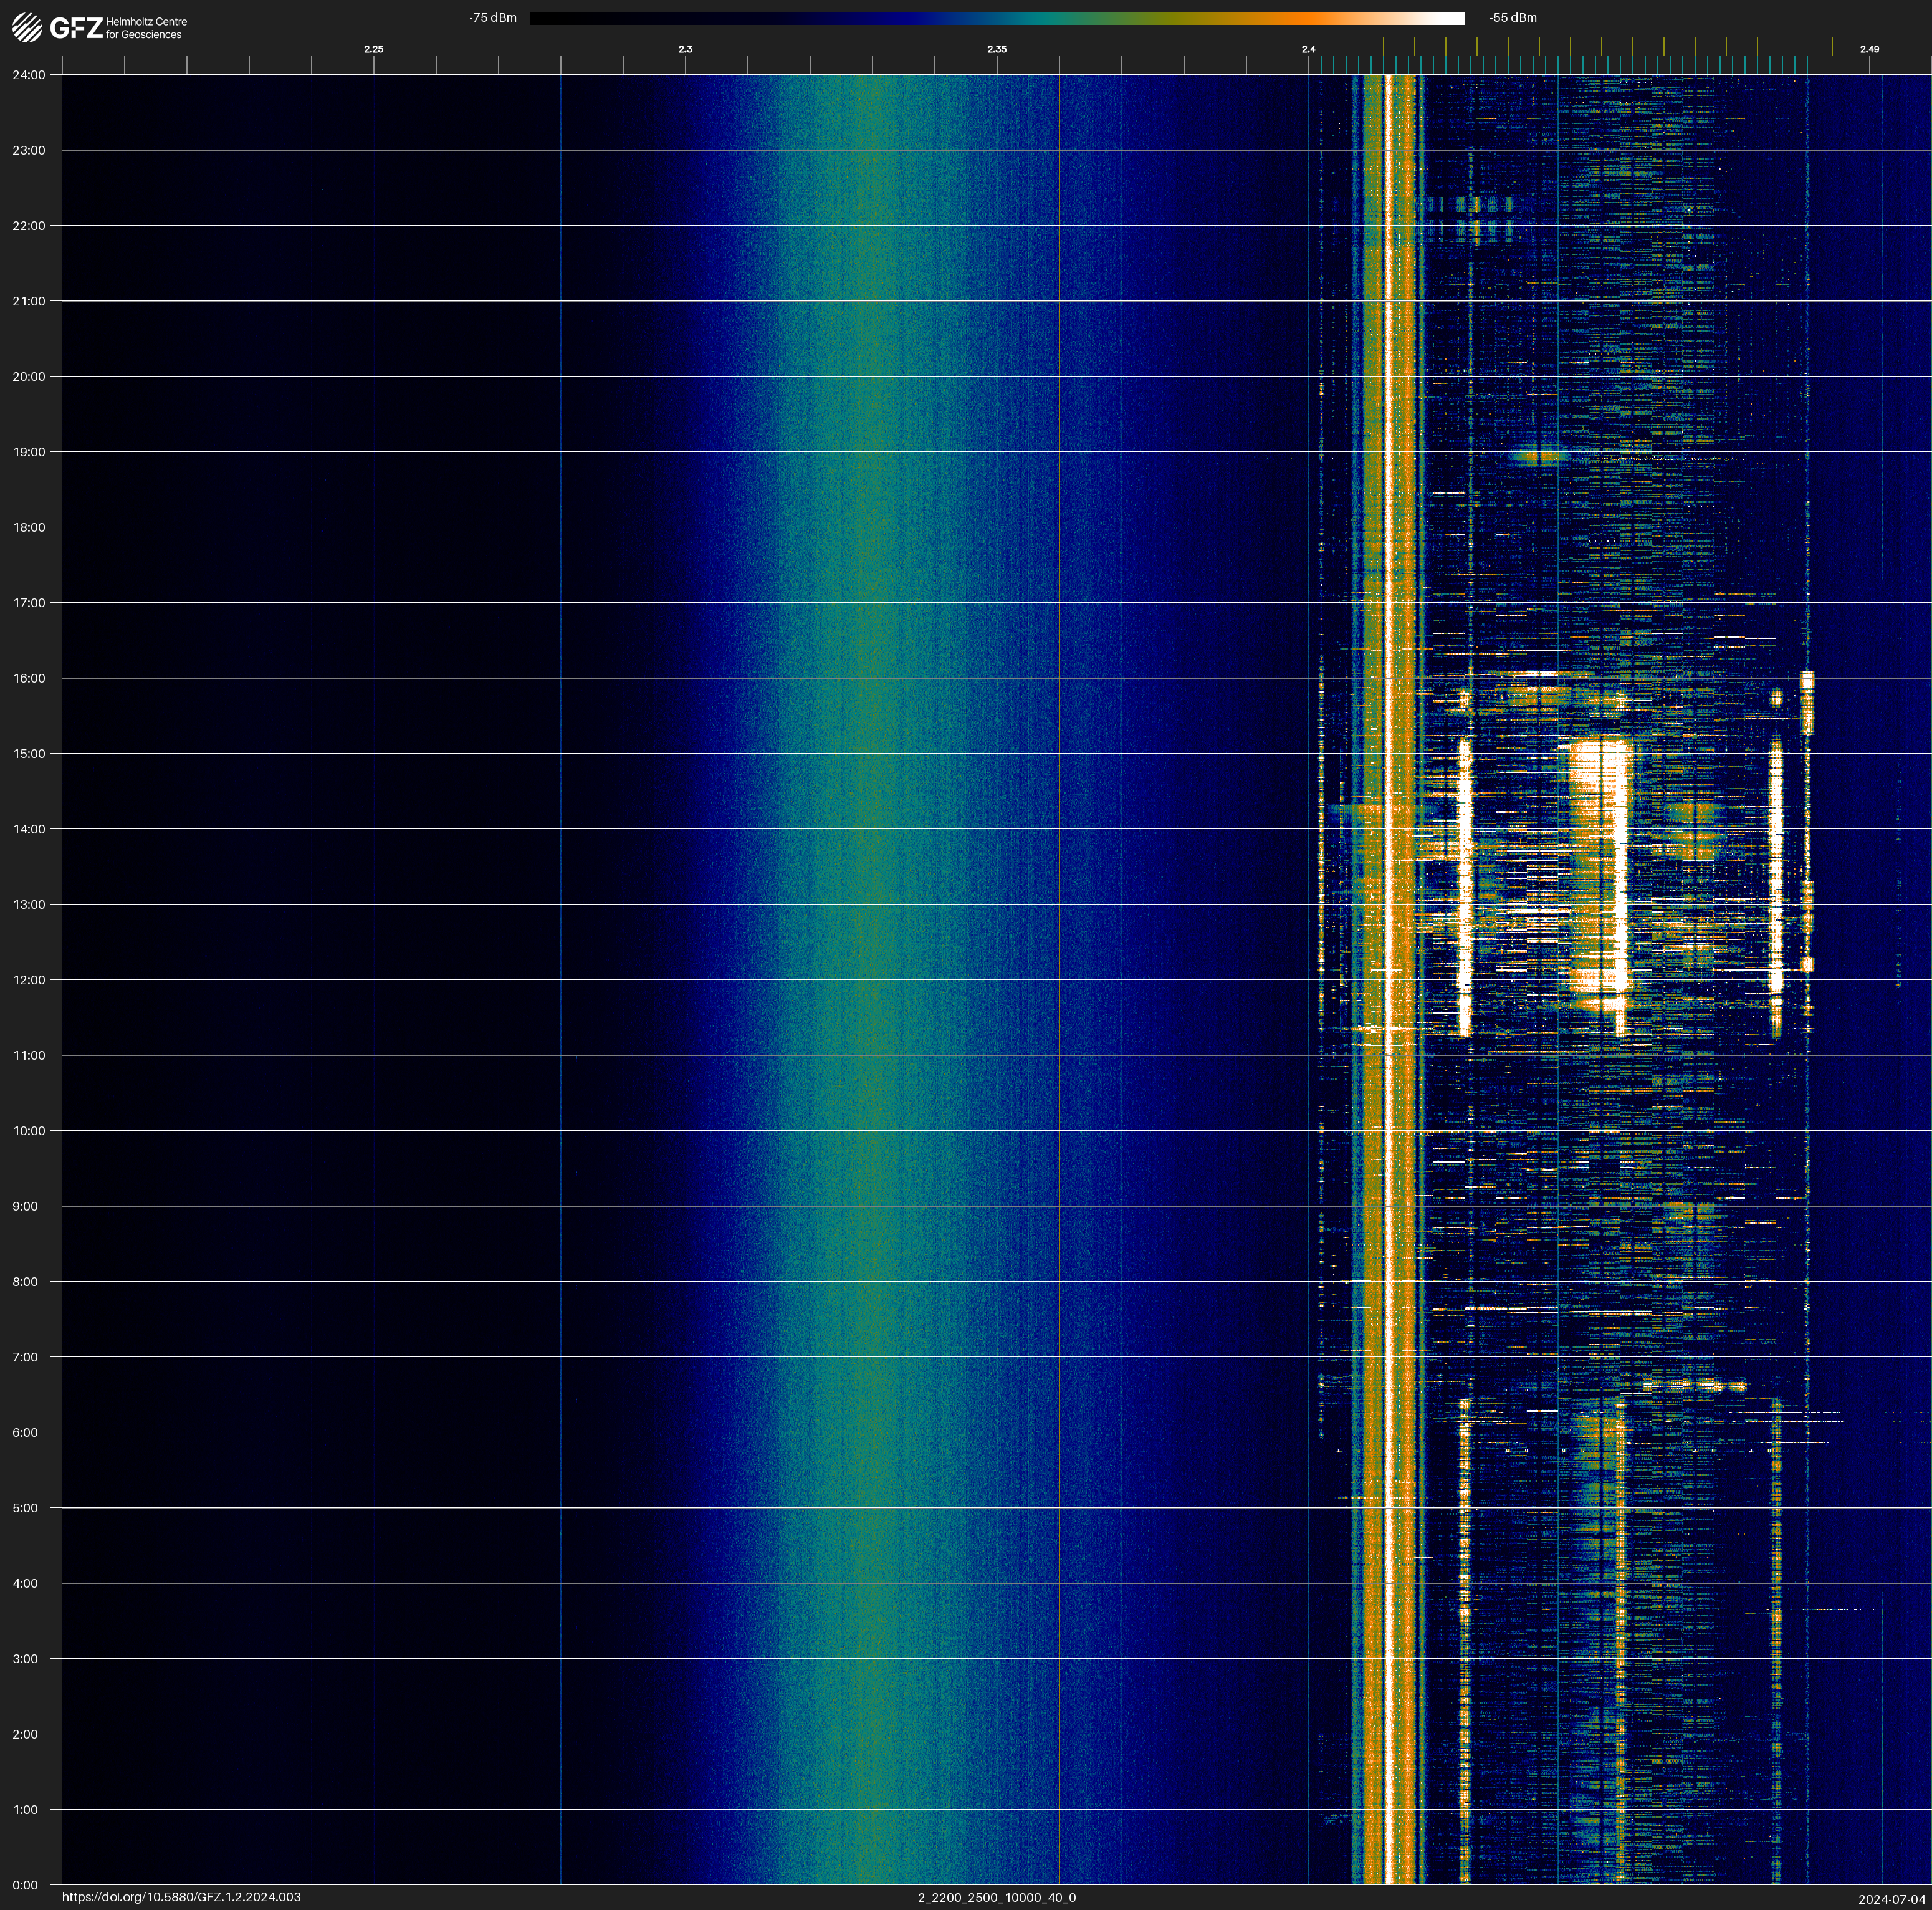This screenshot has width=1932, height=1910.
Task: Click the 18:00 time axis label
Action: [29, 527]
